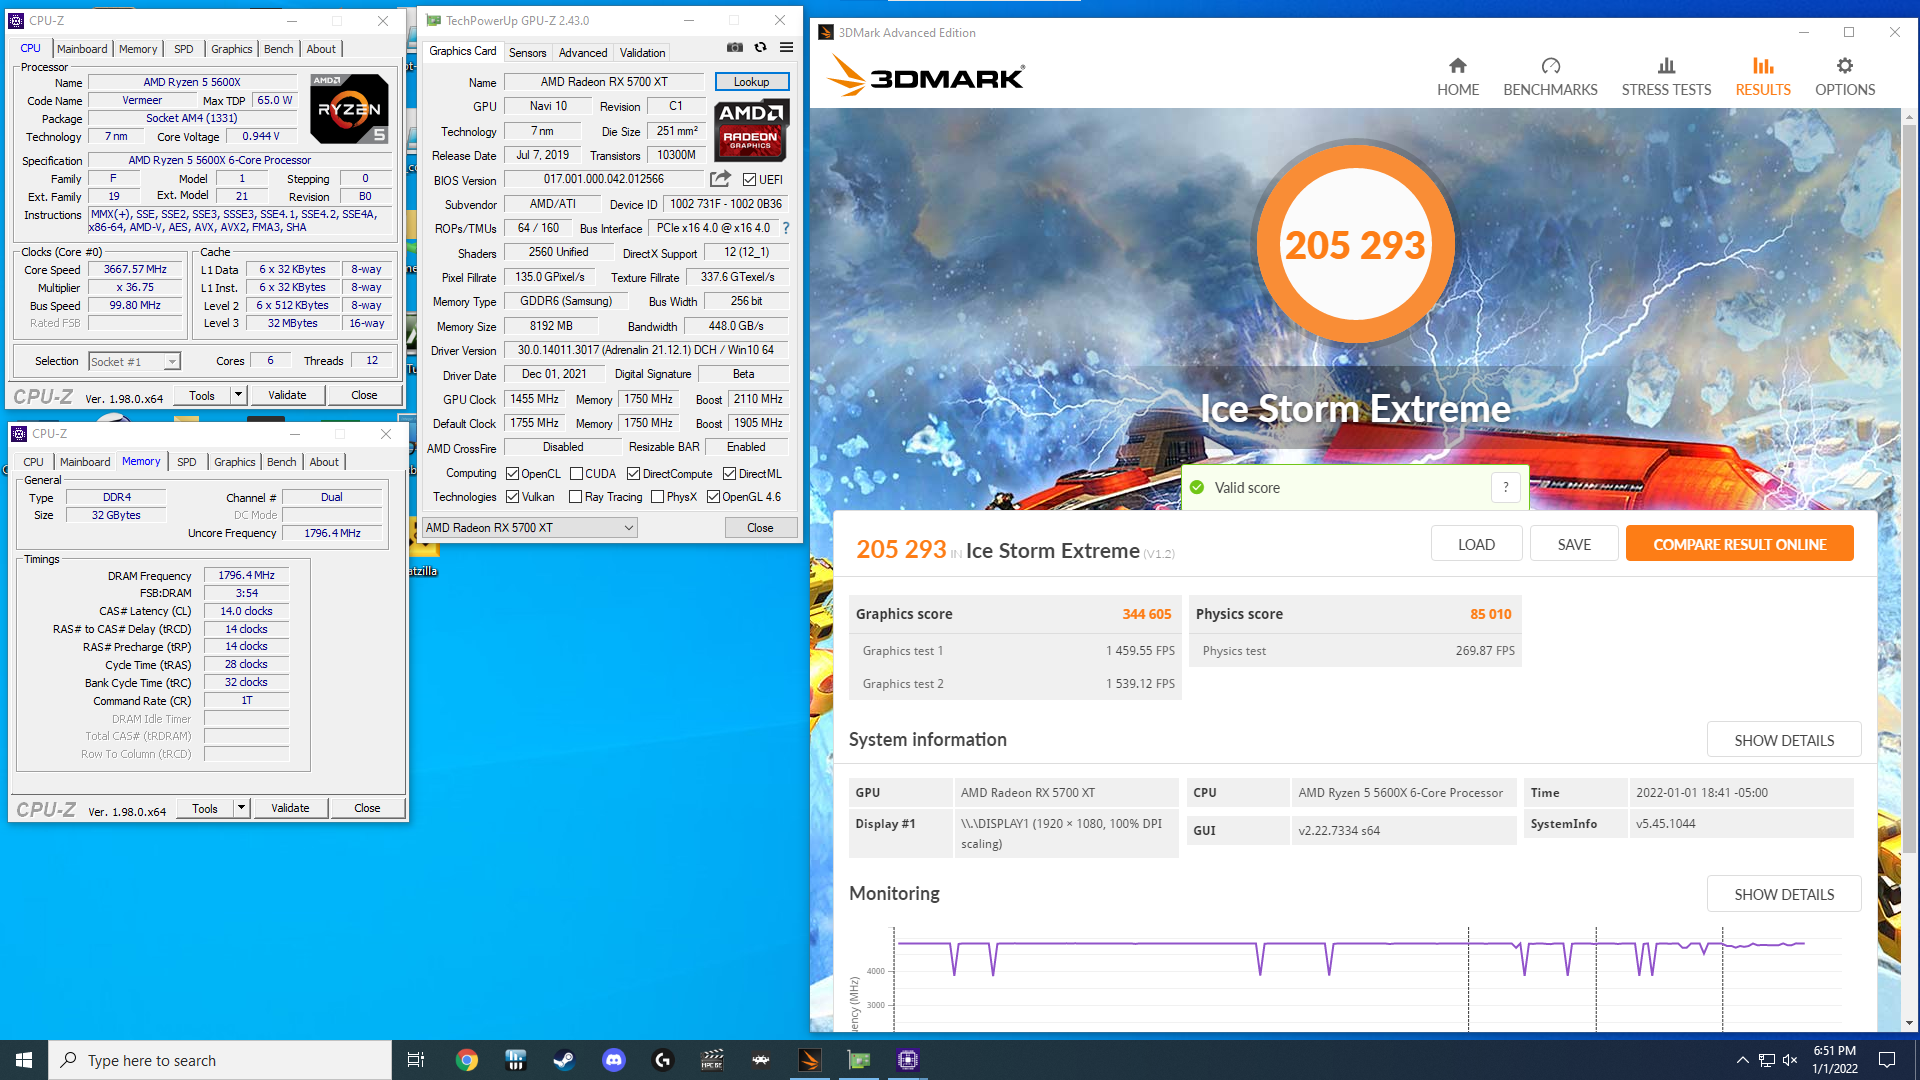1920x1080 pixels.
Task: Toggle the UEFI checkbox in GPU-Z
Action: [x=749, y=180]
